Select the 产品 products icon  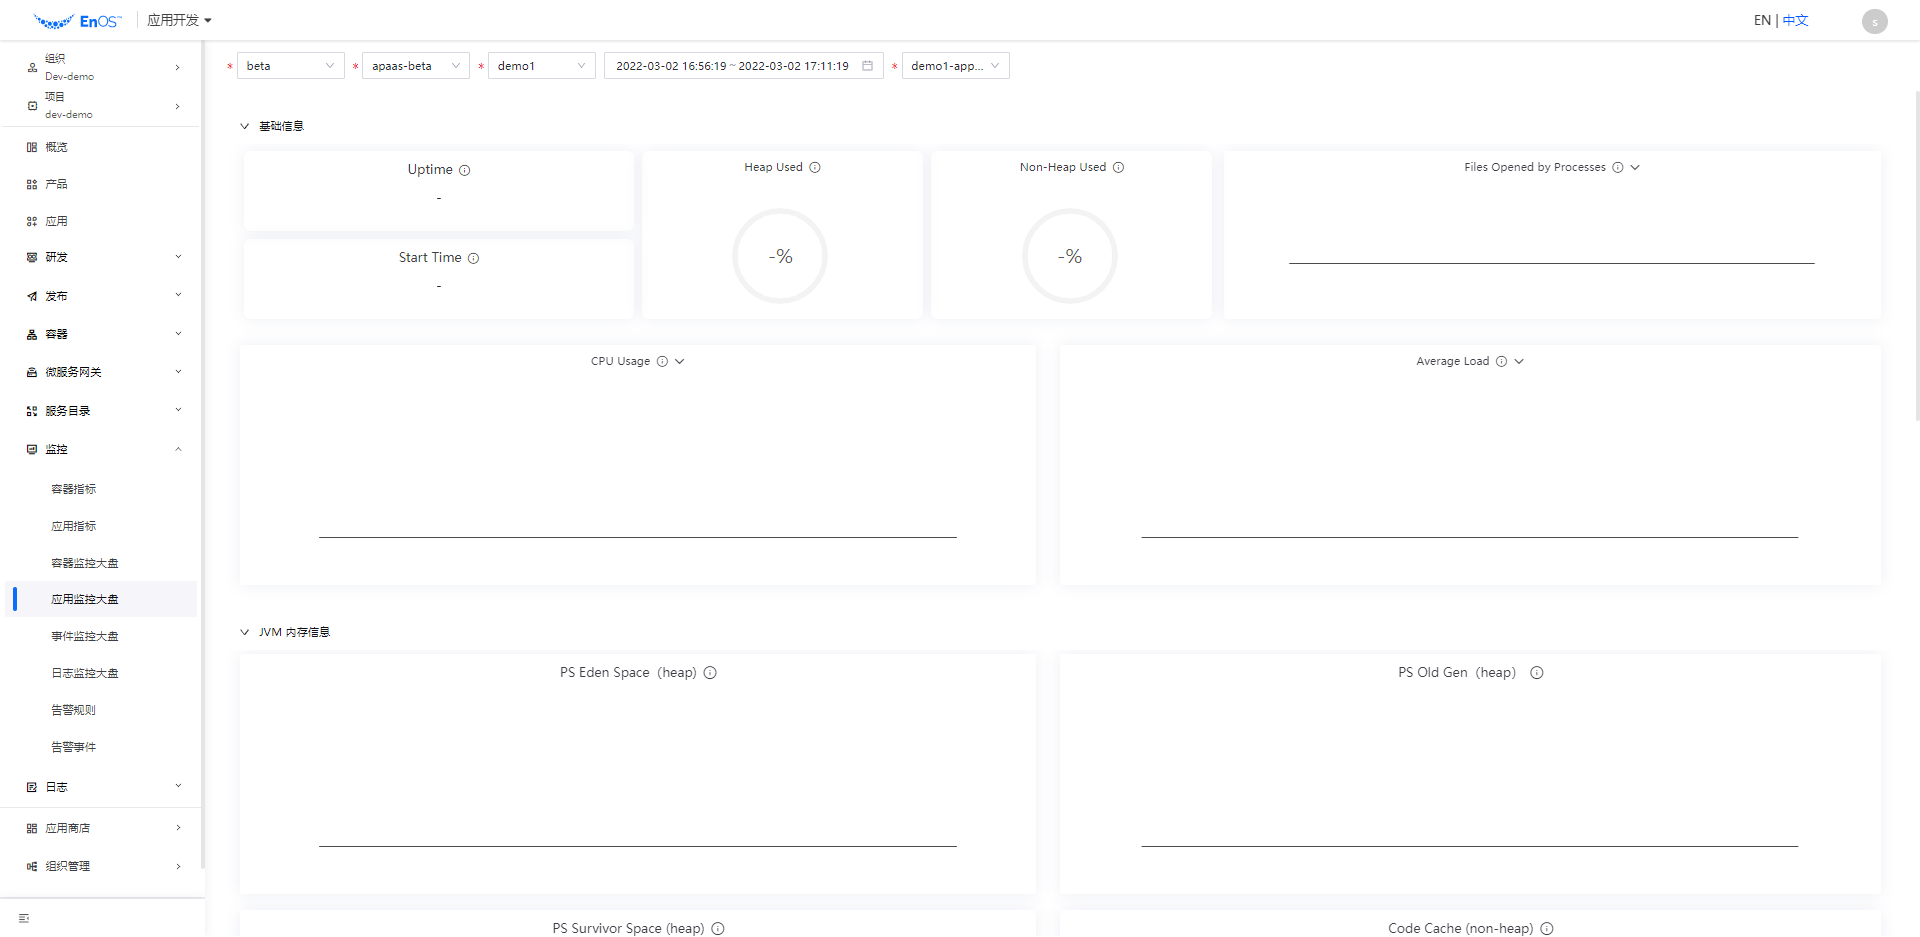[x=31, y=184]
